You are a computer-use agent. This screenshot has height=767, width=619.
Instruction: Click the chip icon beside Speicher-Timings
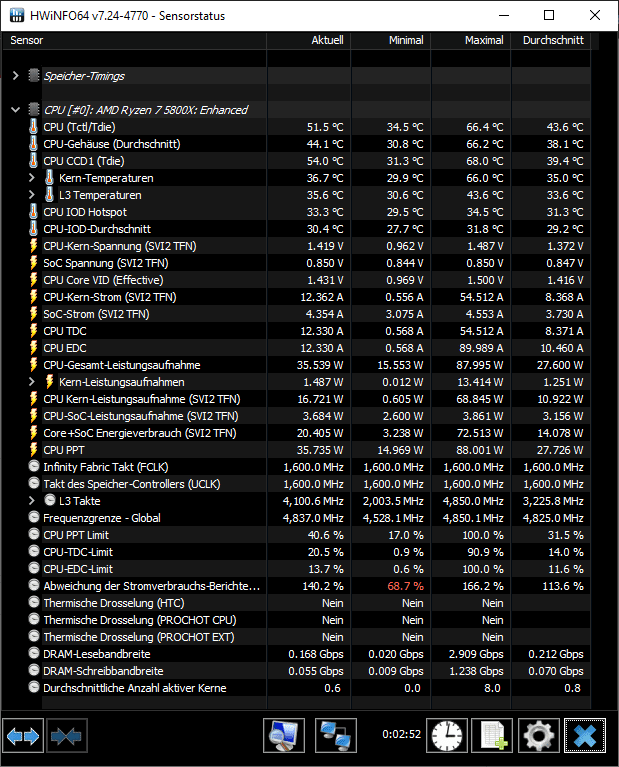(34, 75)
